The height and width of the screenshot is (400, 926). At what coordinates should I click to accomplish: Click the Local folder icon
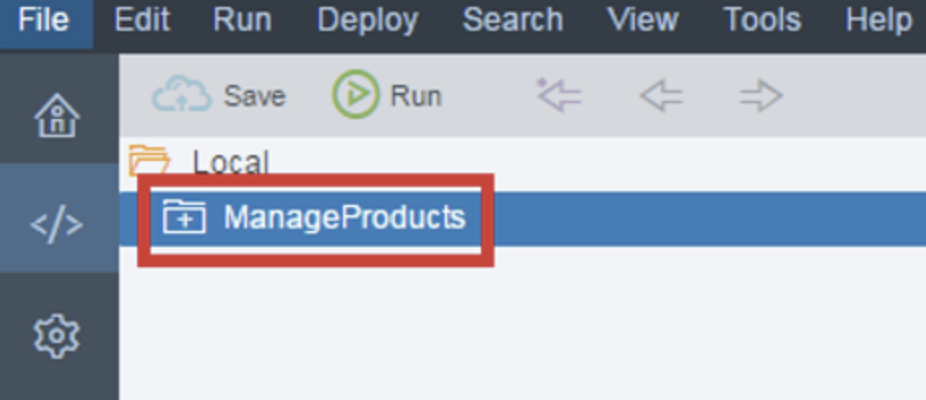(149, 161)
